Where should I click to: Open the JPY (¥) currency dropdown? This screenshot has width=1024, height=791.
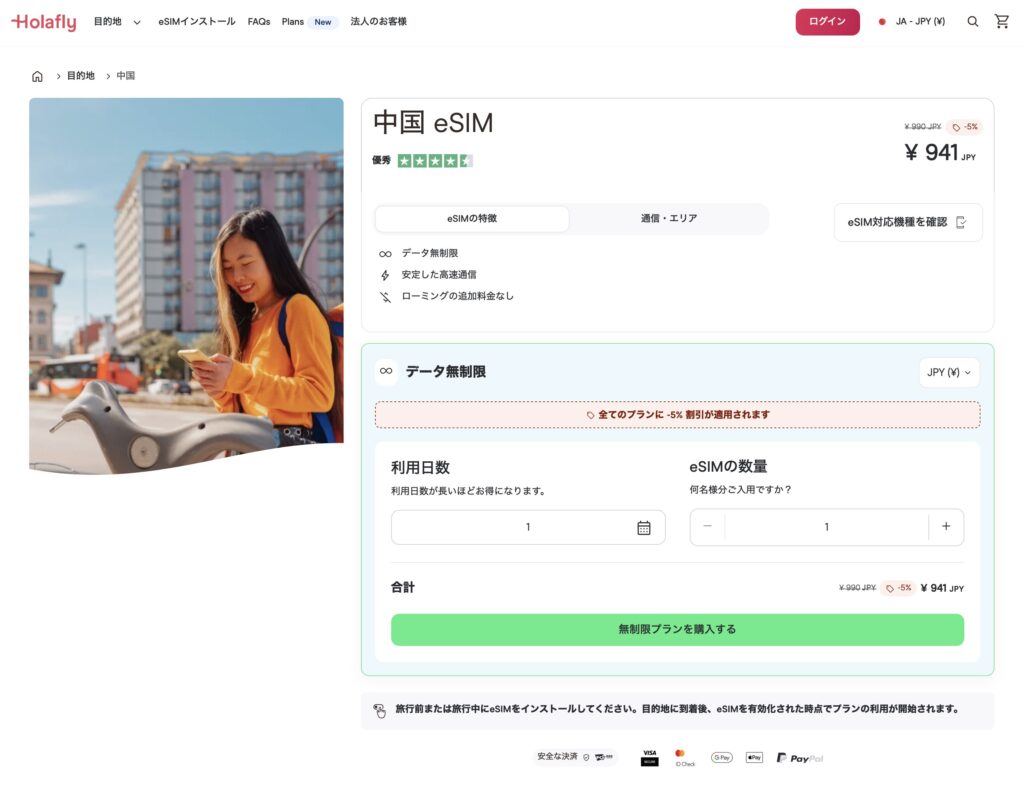click(x=948, y=371)
